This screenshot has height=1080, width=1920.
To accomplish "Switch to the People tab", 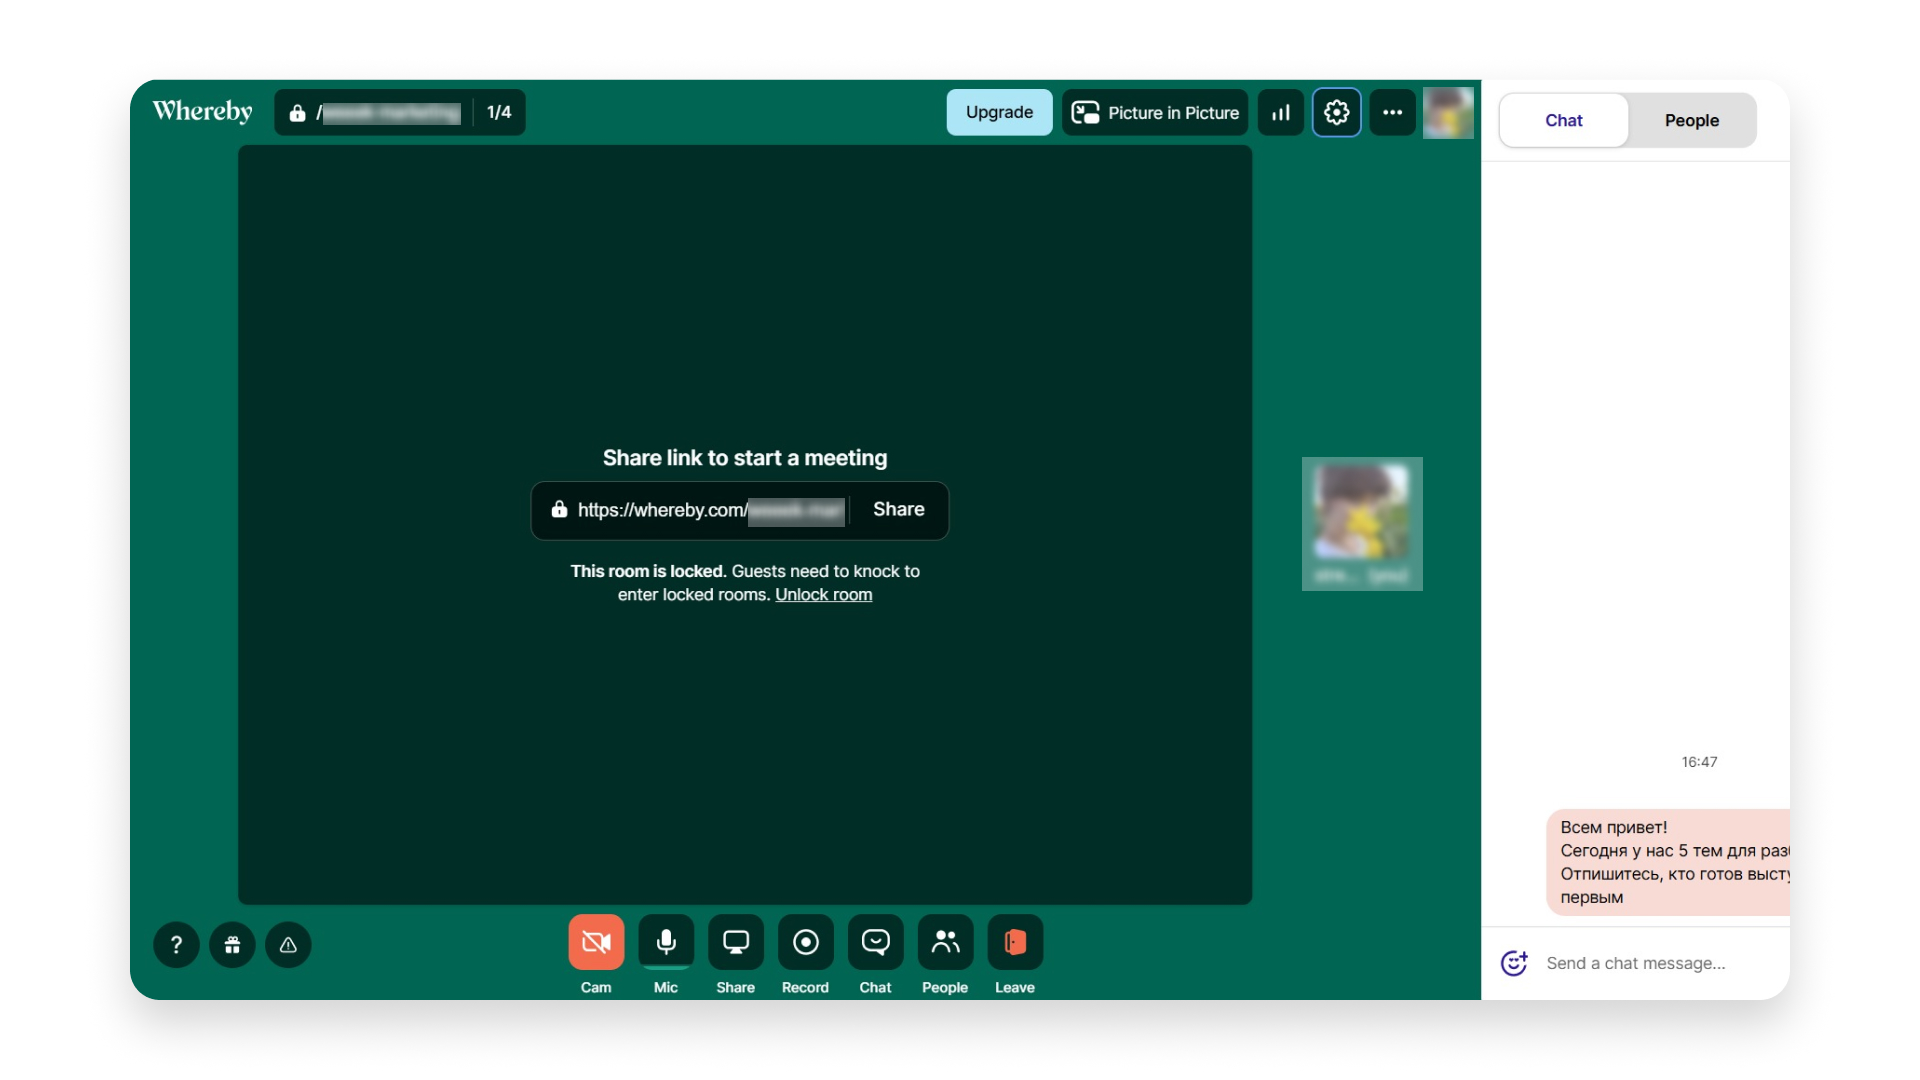I will pos(1692,120).
